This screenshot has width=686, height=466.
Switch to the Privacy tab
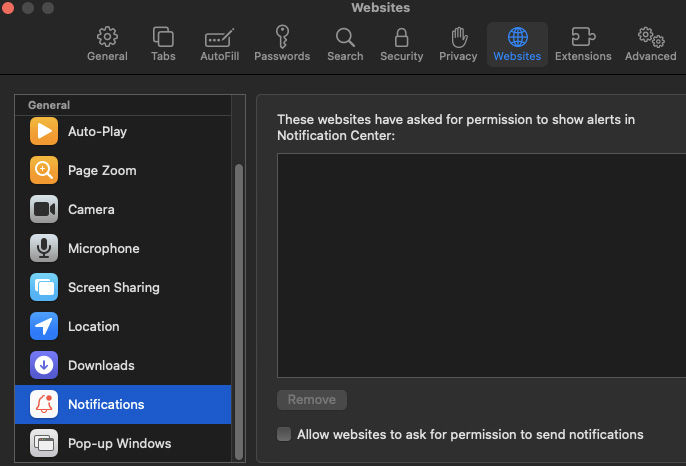[458, 44]
